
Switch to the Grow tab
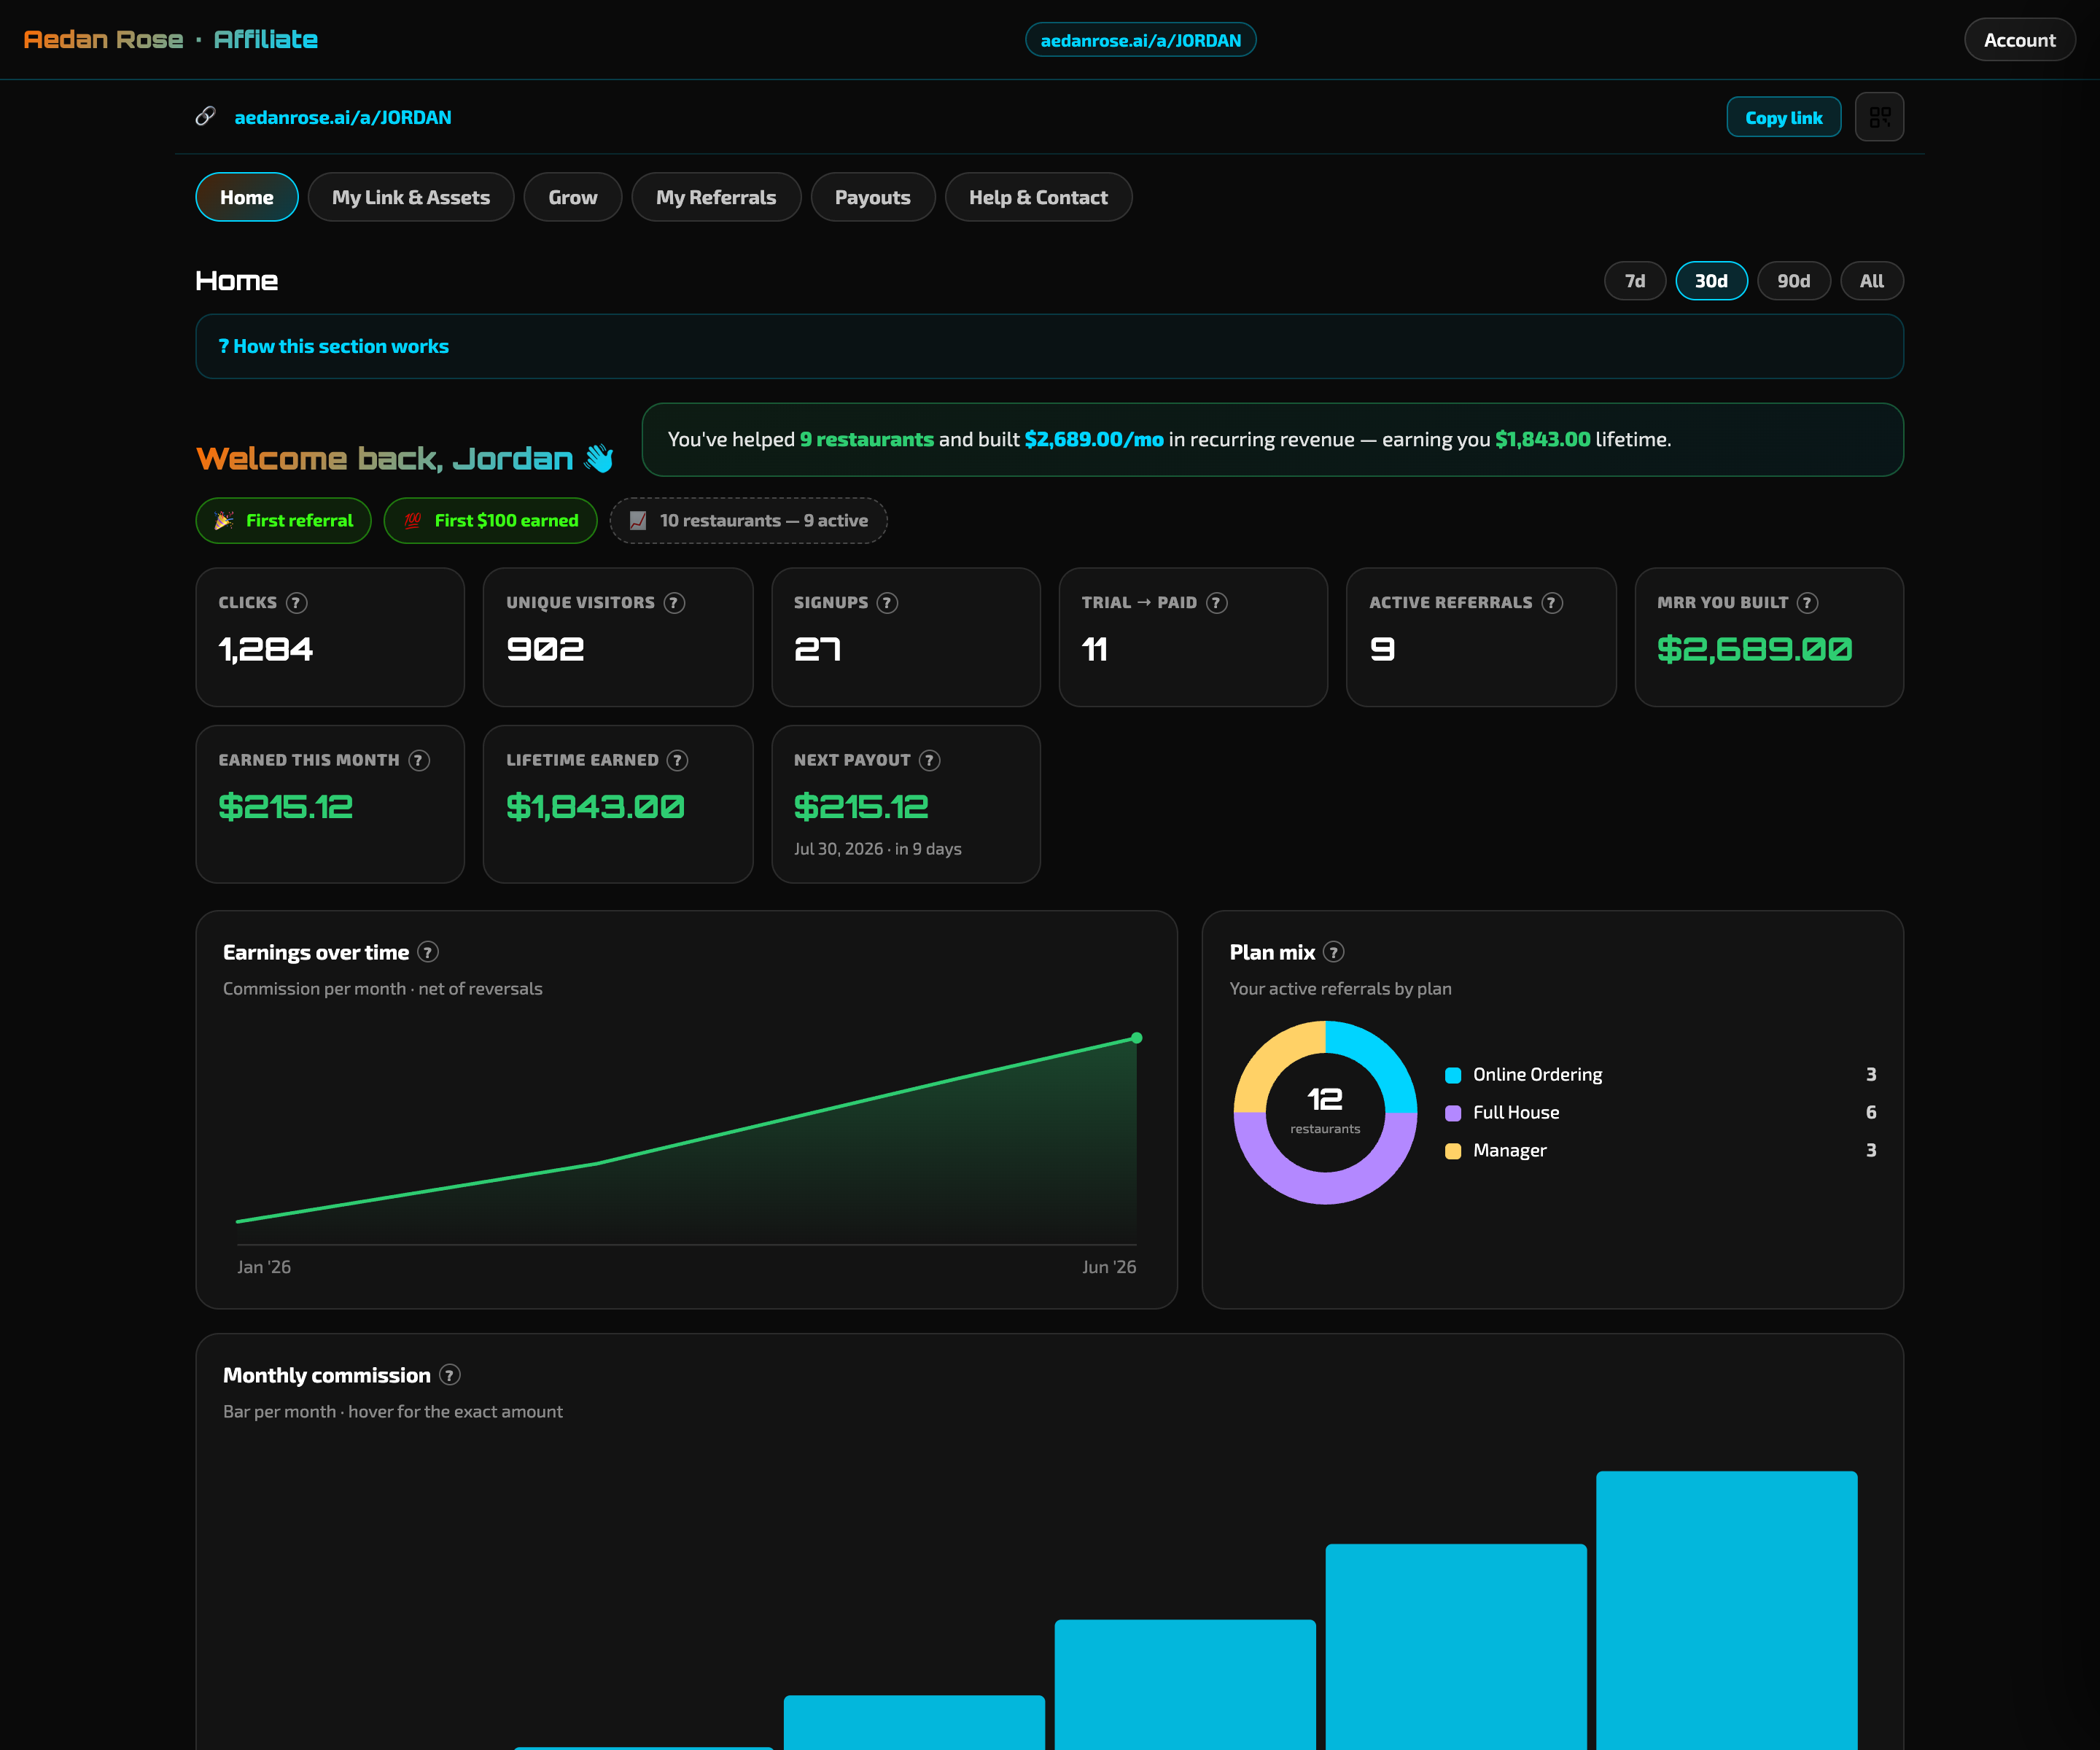click(572, 197)
